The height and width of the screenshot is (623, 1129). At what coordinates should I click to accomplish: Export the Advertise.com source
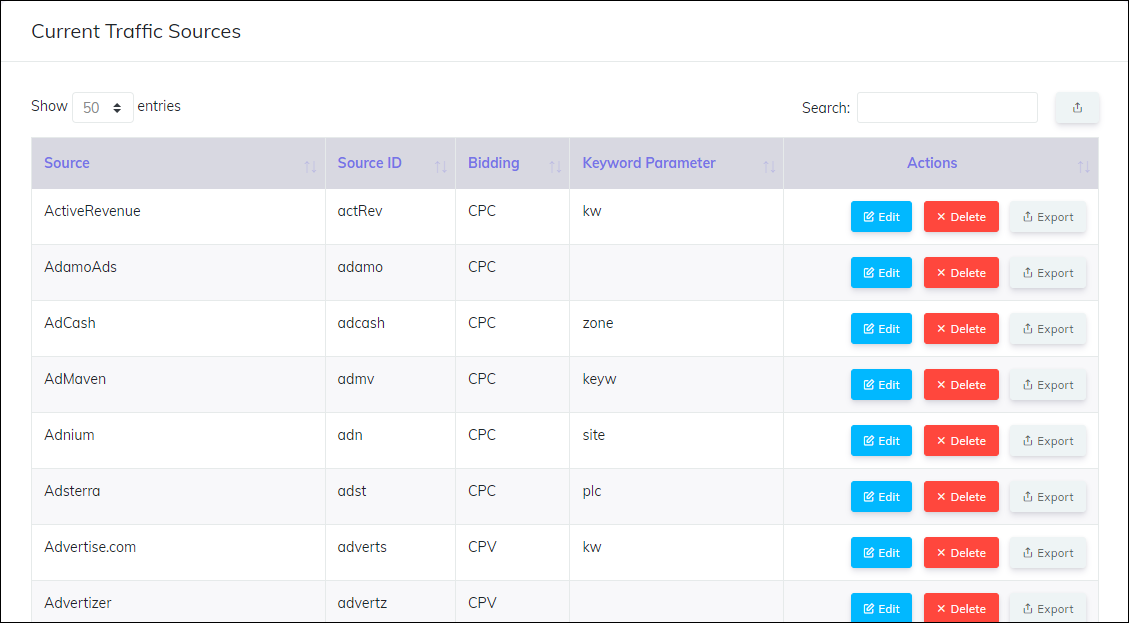(x=1048, y=552)
